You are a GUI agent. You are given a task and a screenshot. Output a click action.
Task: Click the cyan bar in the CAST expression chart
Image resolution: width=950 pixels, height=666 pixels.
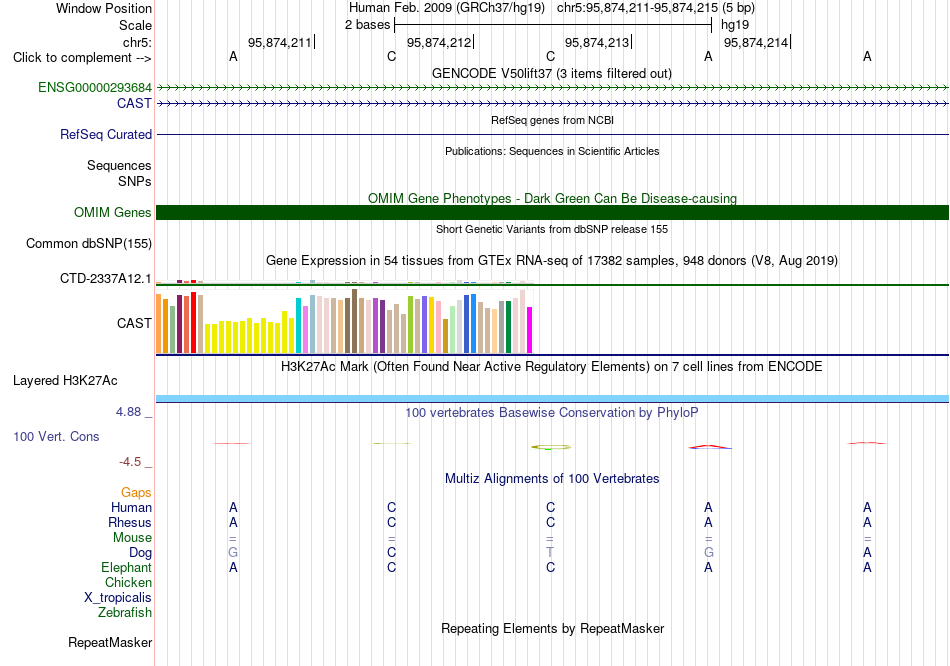pos(299,325)
